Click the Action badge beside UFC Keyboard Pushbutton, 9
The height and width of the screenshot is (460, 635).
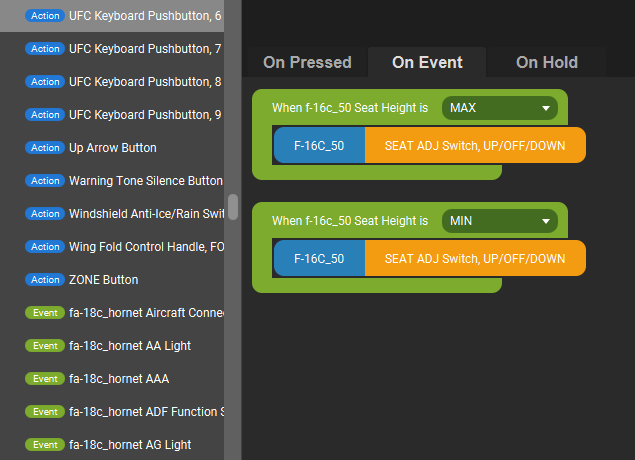[x=45, y=115]
